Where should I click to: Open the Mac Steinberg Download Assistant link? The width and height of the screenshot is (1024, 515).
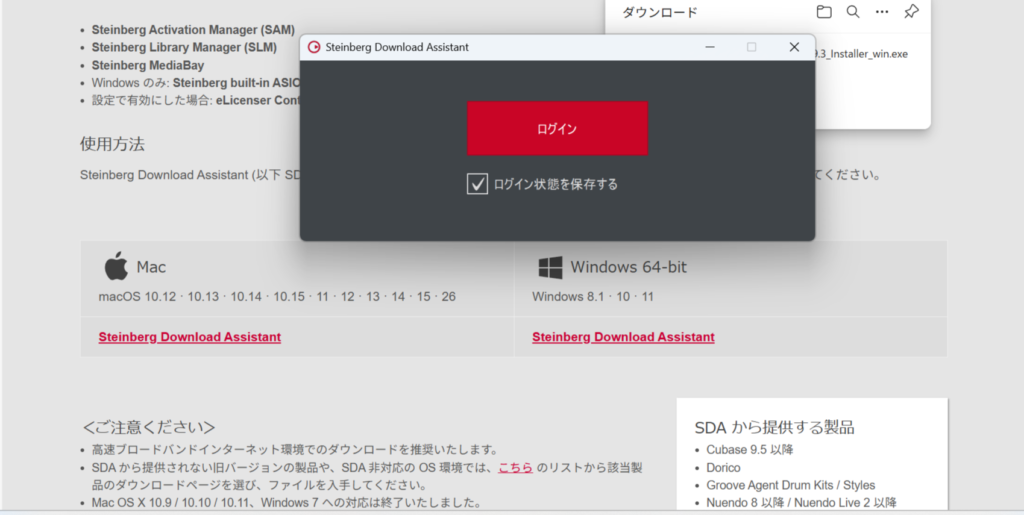tap(189, 337)
